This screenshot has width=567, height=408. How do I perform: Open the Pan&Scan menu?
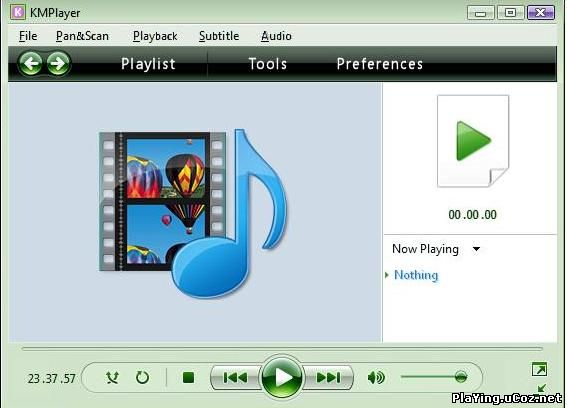point(82,36)
